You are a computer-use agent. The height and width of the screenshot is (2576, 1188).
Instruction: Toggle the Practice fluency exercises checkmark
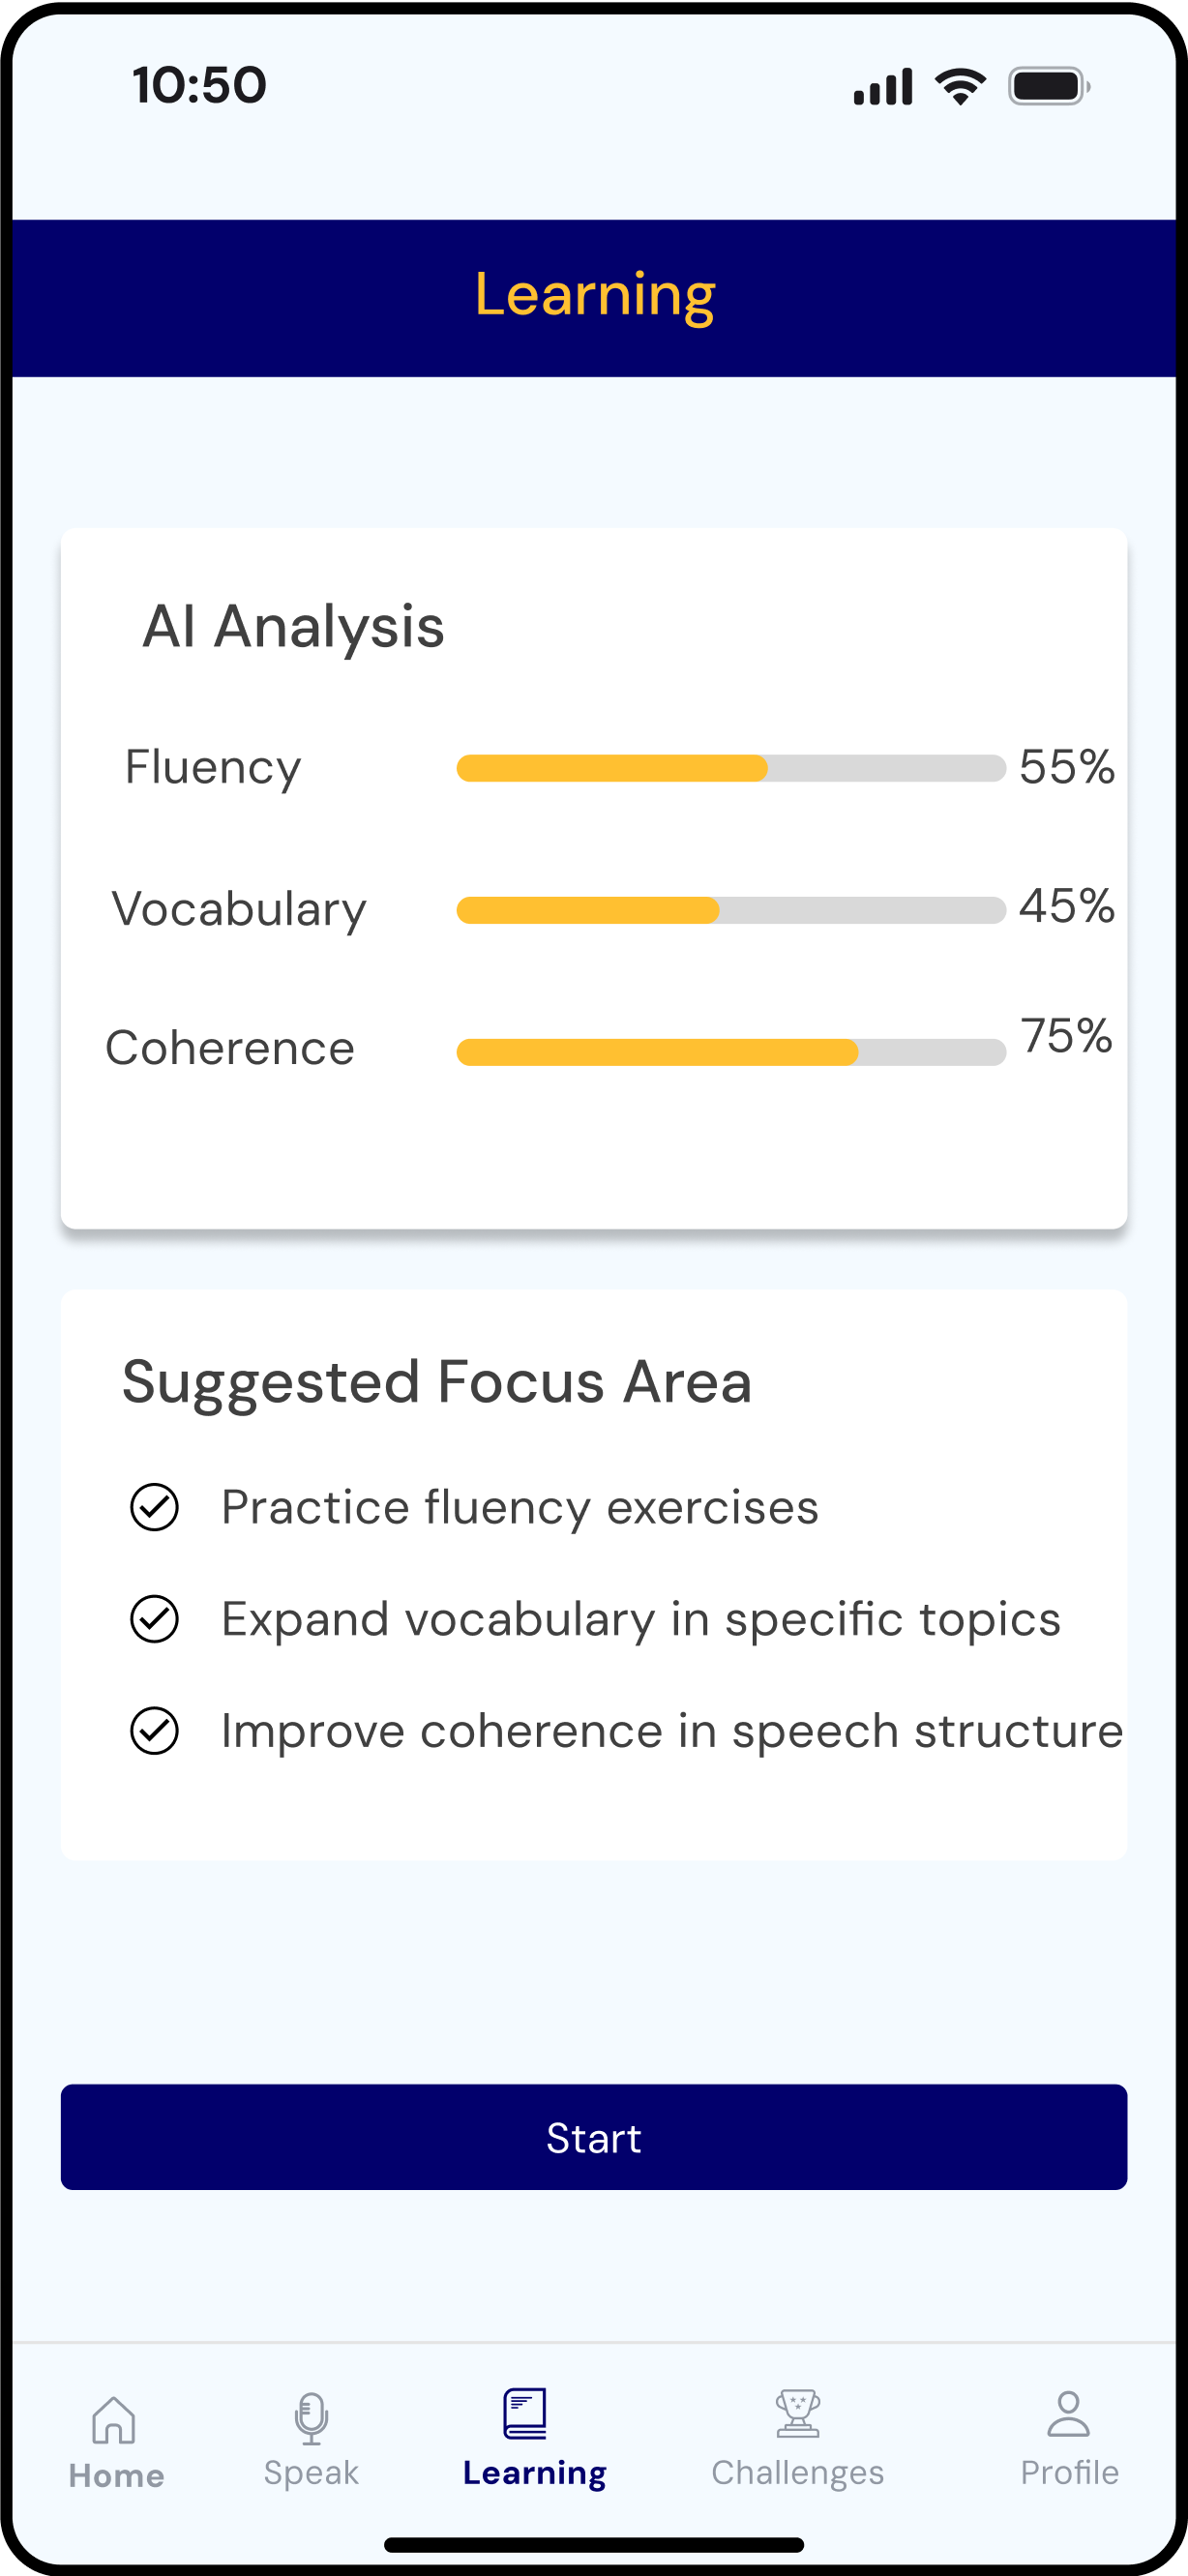tap(155, 1507)
